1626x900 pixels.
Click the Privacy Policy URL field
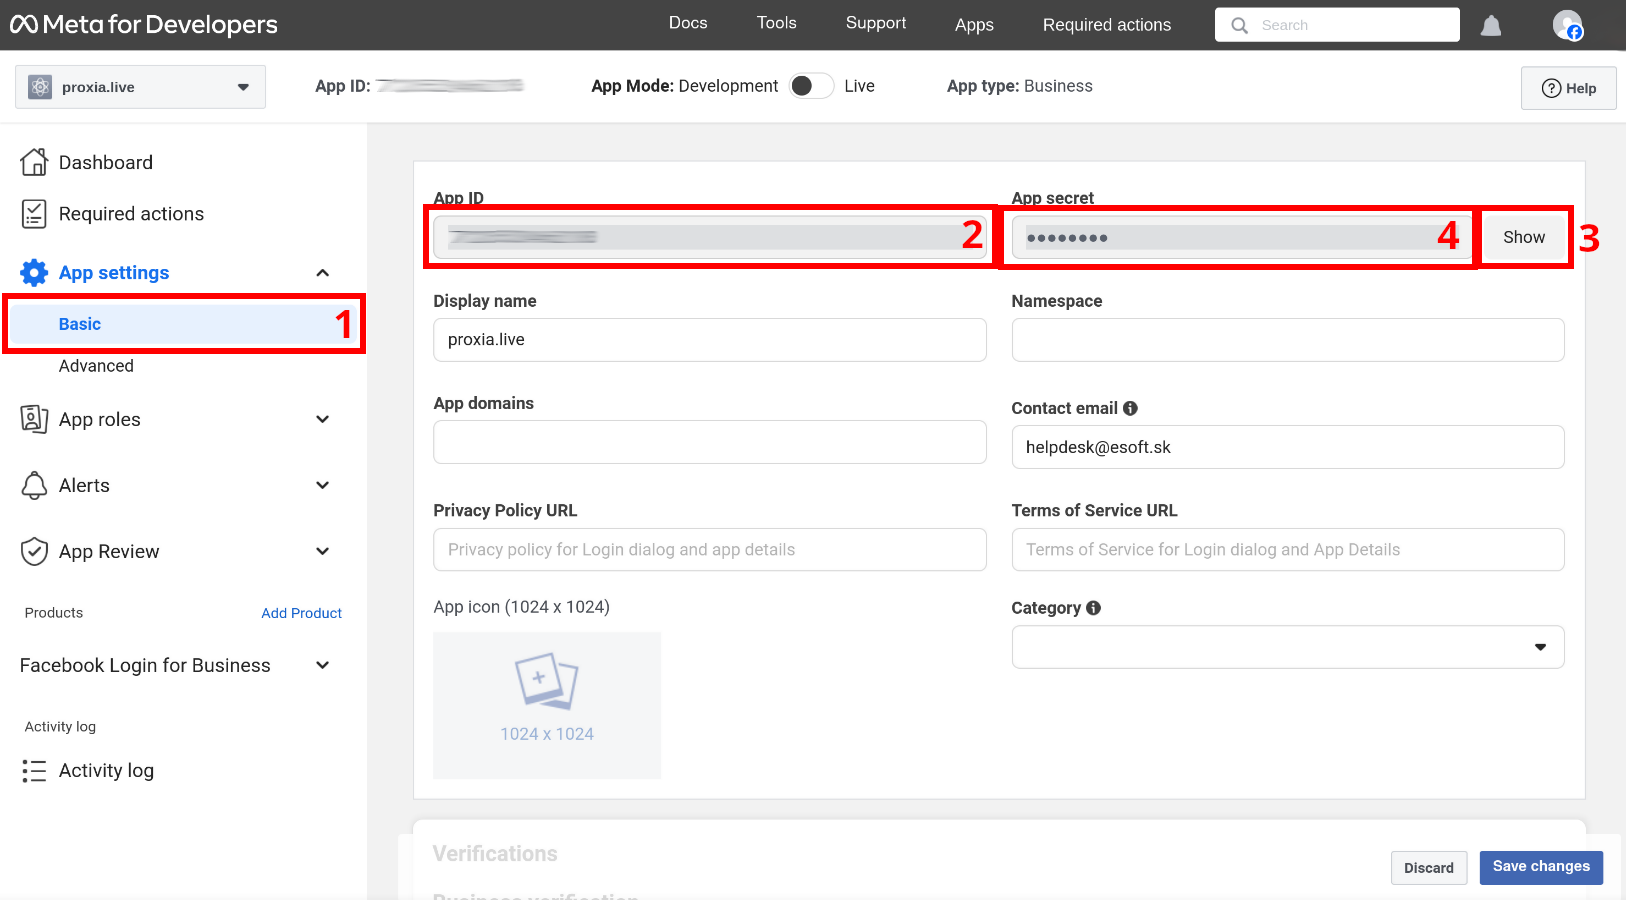(709, 550)
